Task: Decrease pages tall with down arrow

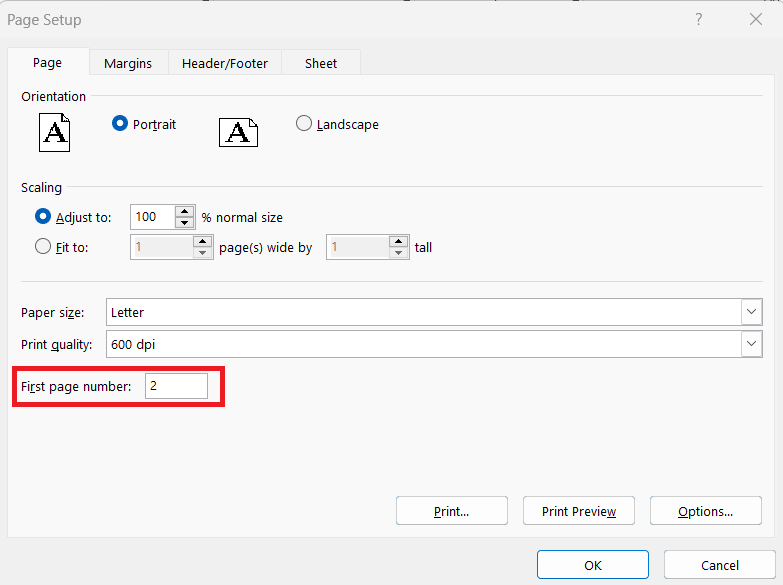Action: [x=398, y=253]
